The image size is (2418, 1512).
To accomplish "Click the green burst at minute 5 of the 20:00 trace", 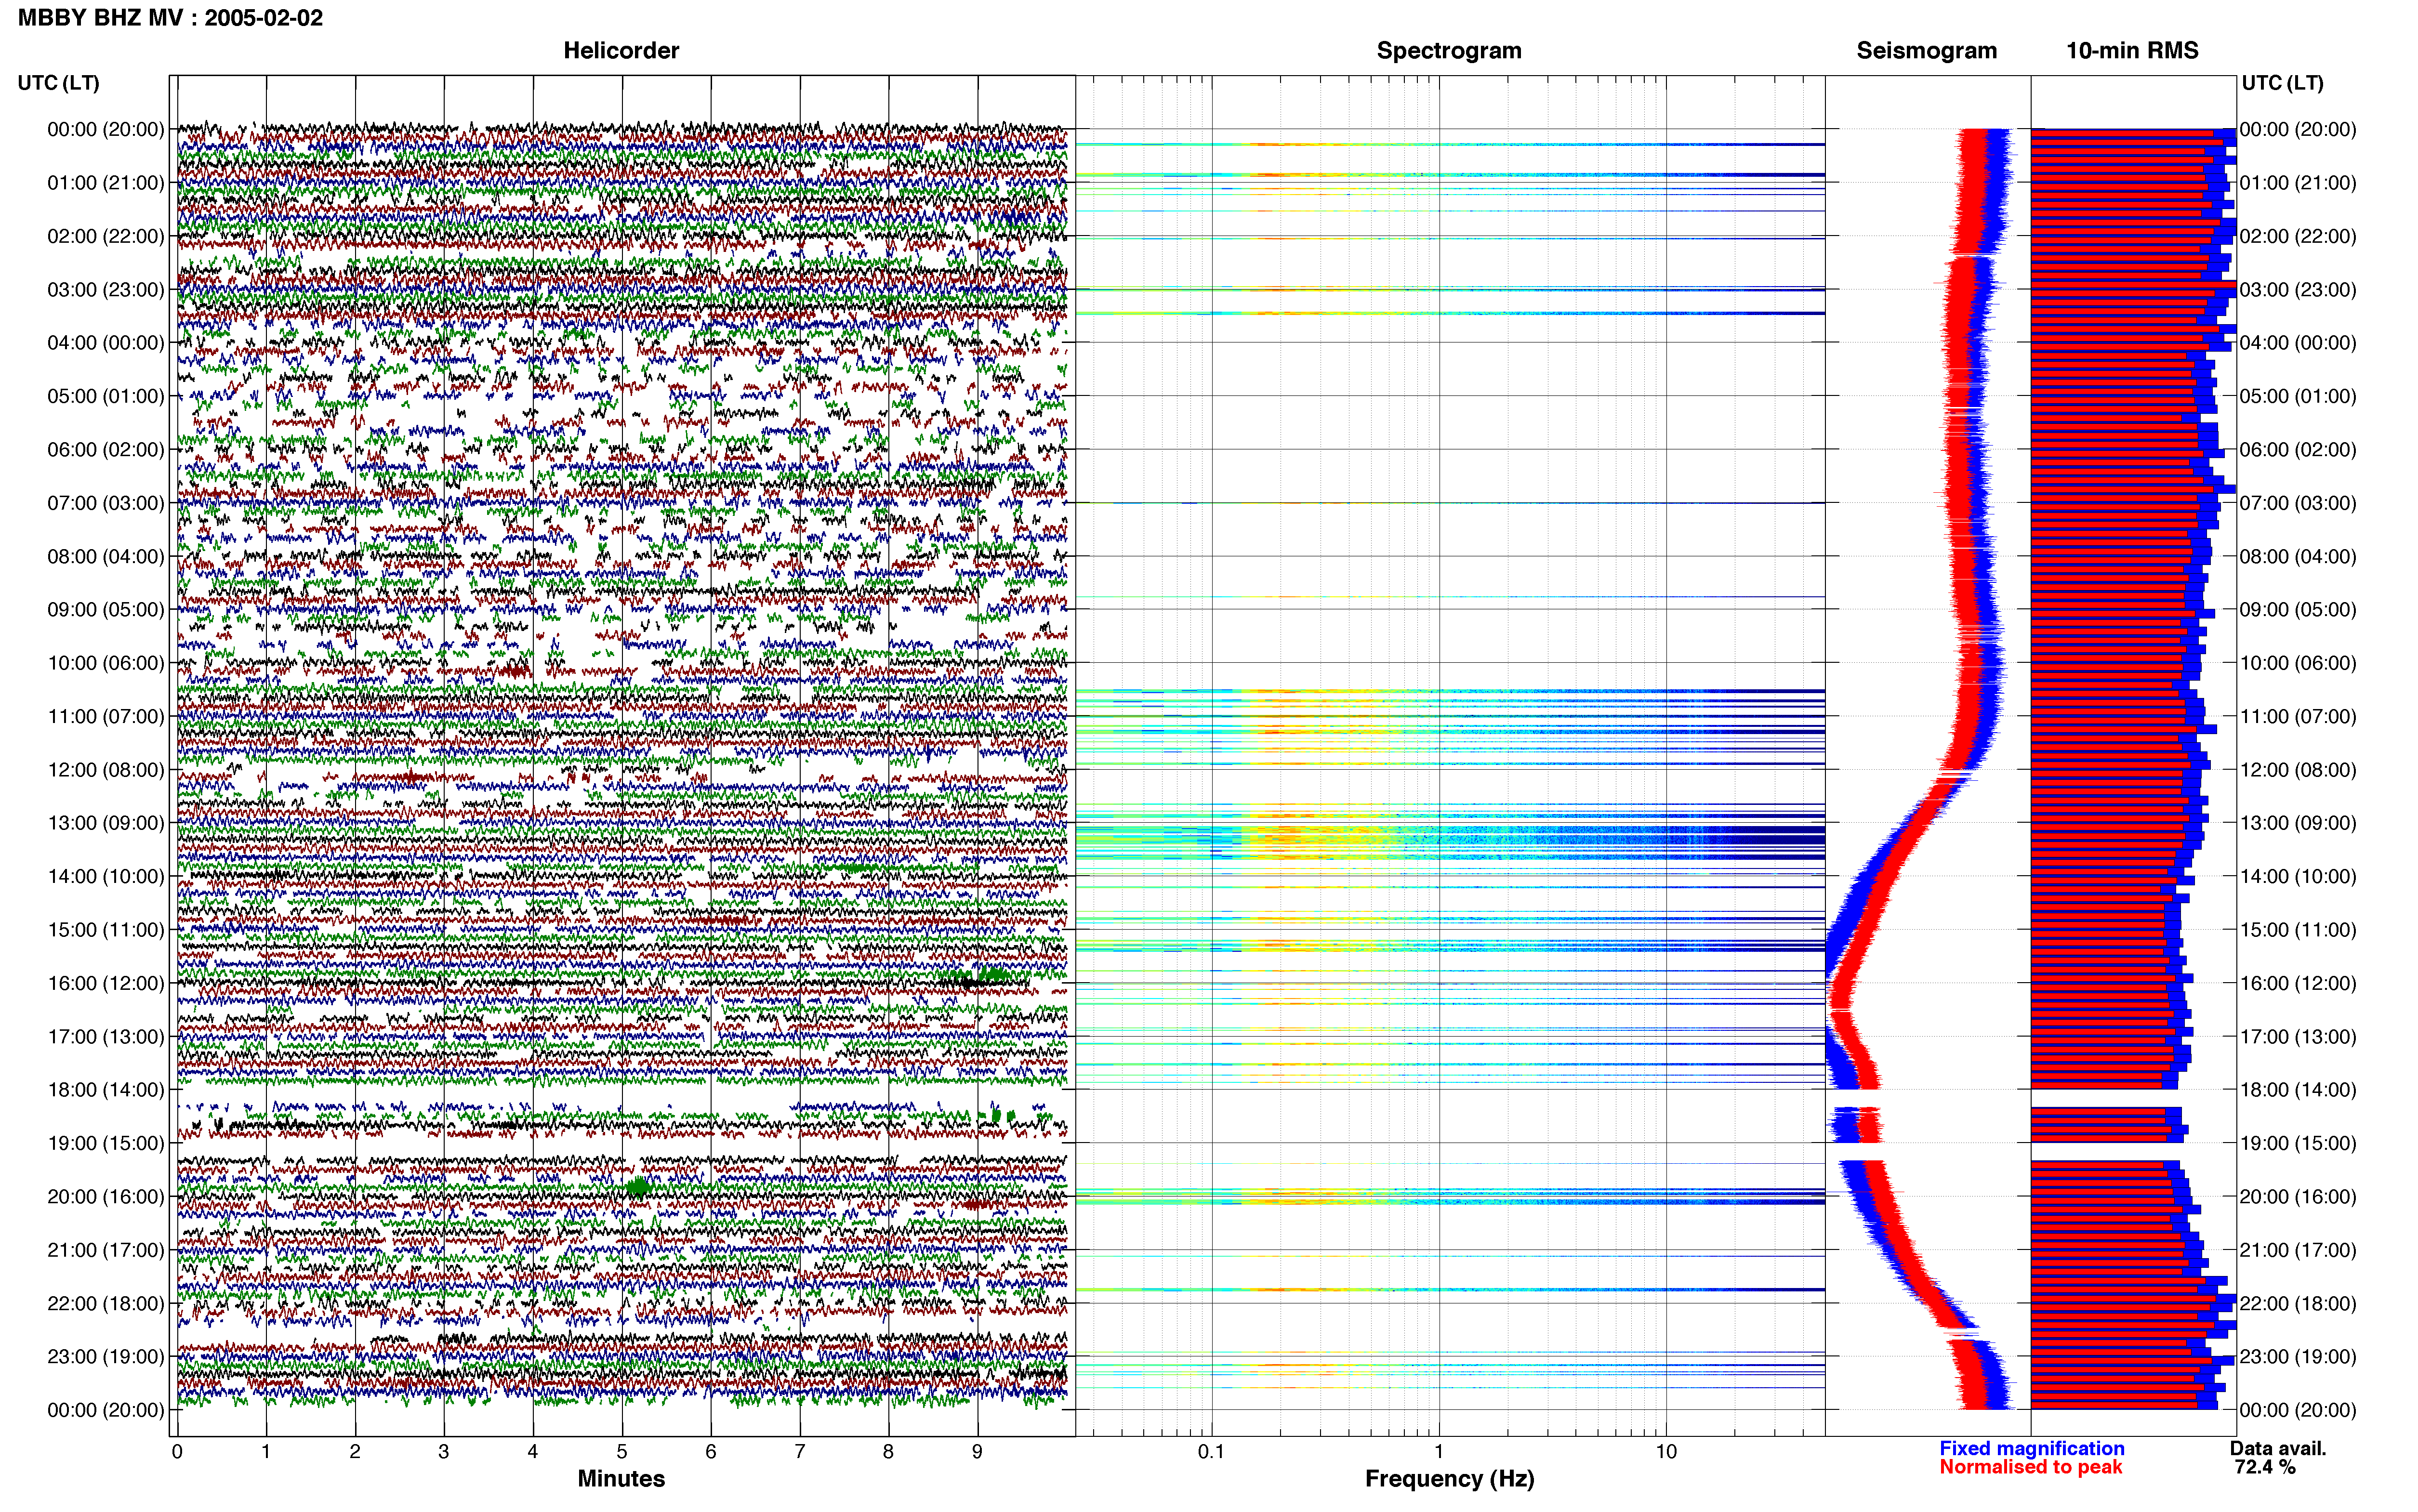I will click(x=638, y=1188).
